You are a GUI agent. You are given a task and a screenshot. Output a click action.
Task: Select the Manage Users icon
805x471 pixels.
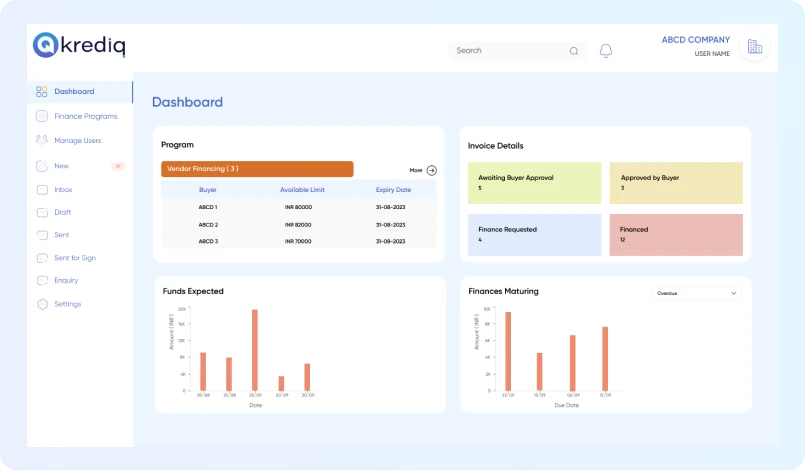[42, 141]
